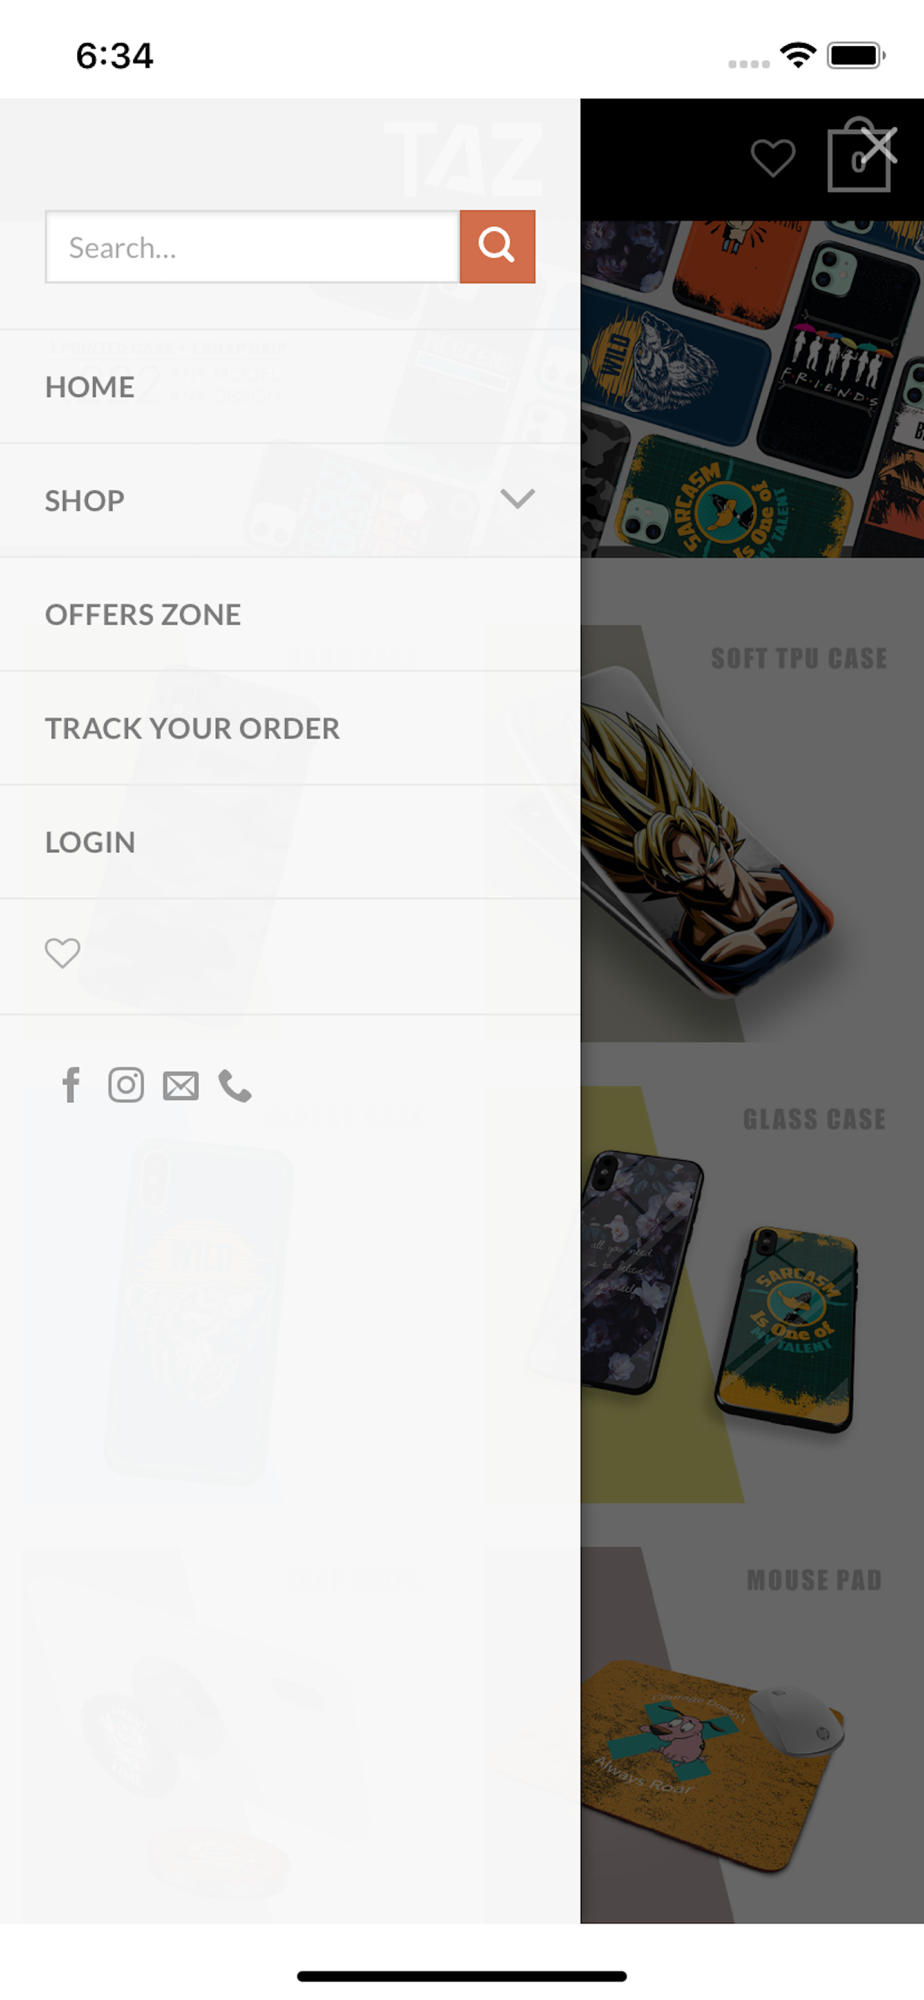Open wishlist heart in top header
Screen dimensions: 924x2000
(773, 158)
